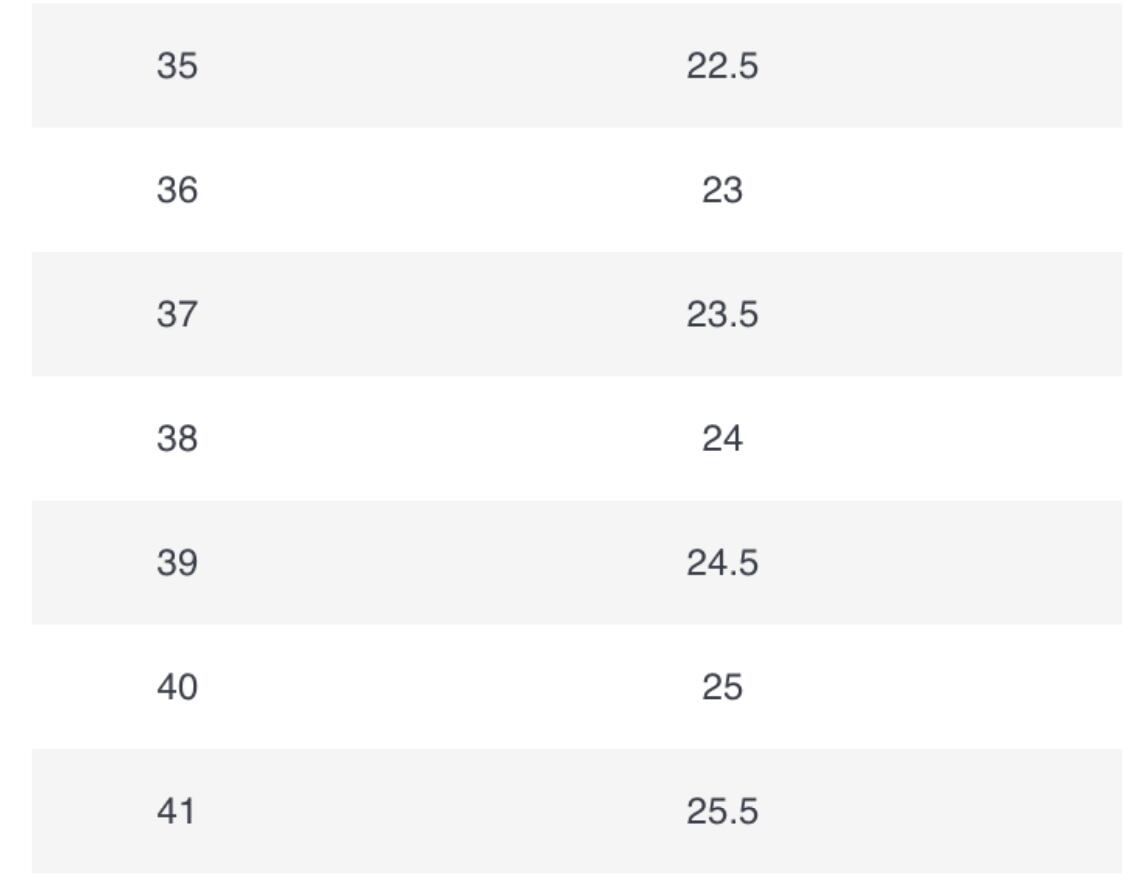The width and height of the screenshot is (1146, 879).
Task: Click the size 38 cell
Action: pyautogui.click(x=177, y=438)
